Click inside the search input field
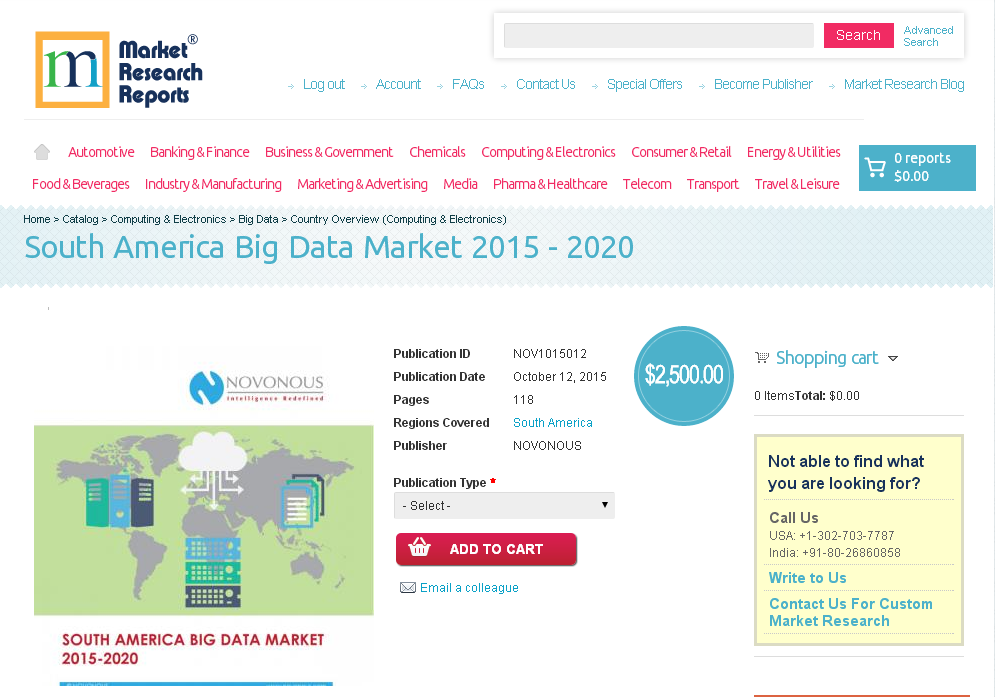Screen dimensions: 995x697 [658, 35]
